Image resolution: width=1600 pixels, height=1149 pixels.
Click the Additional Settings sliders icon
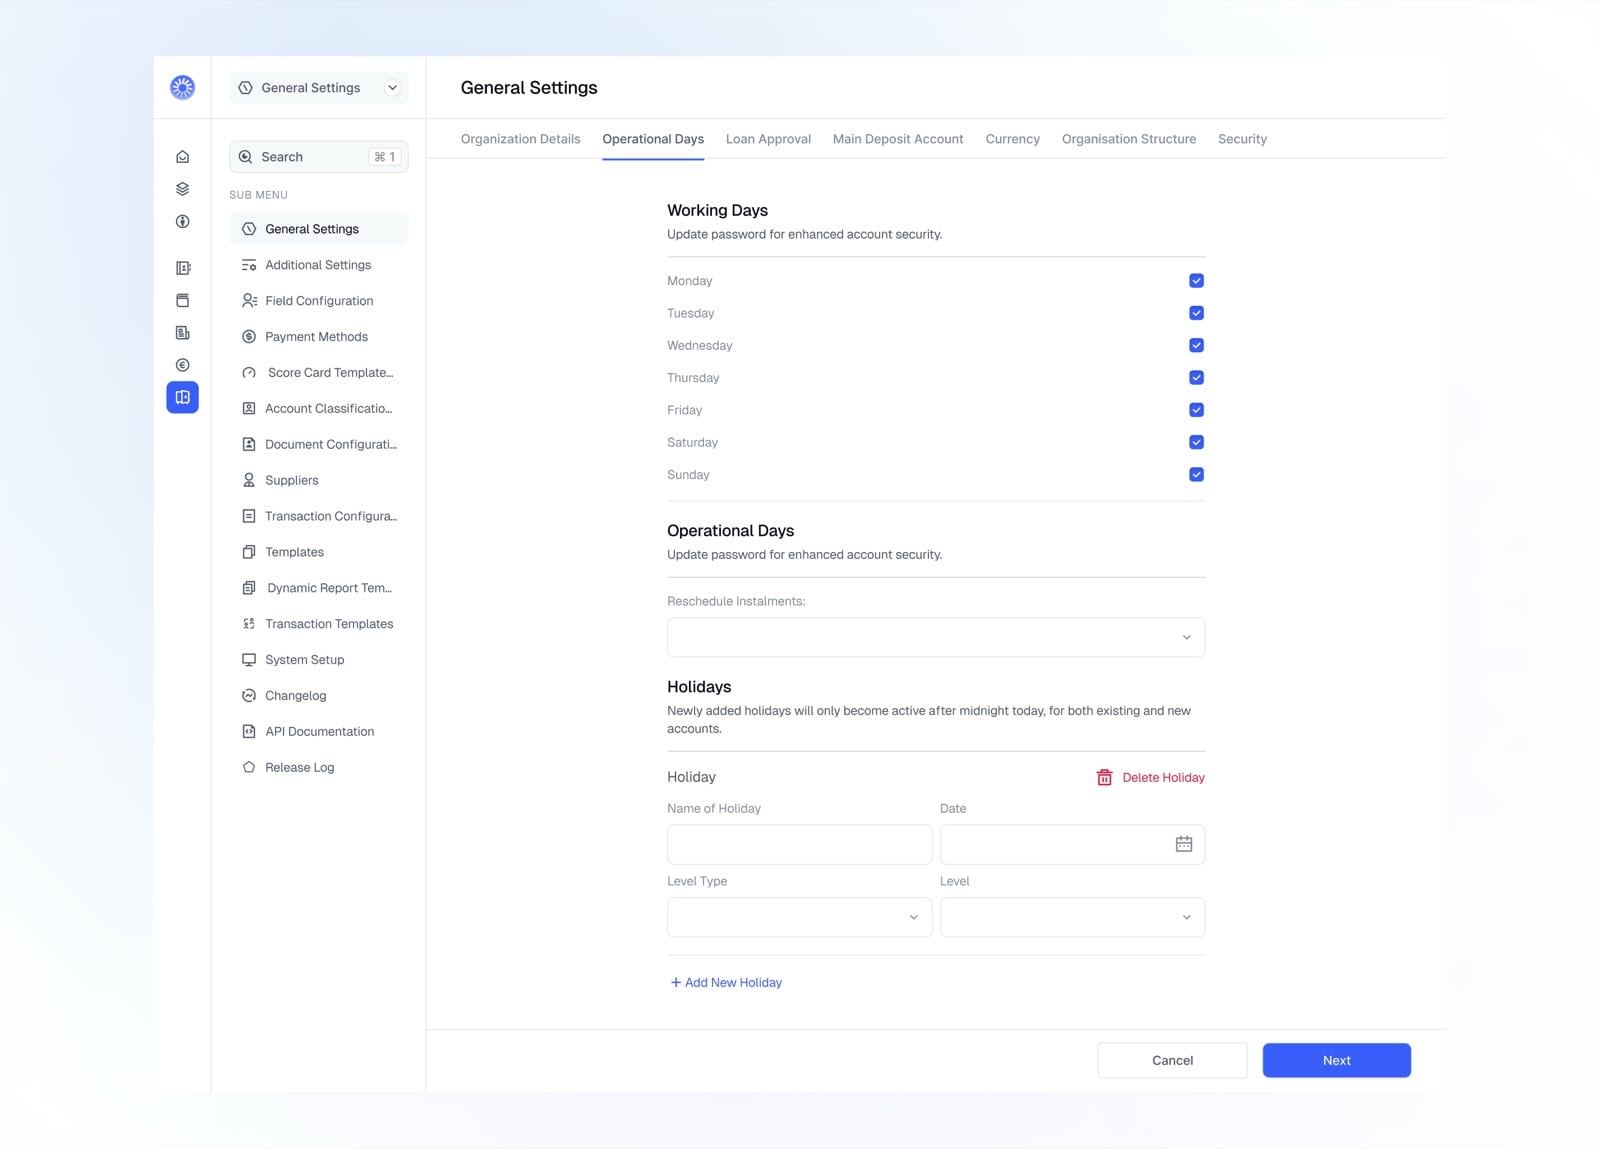pyautogui.click(x=249, y=265)
